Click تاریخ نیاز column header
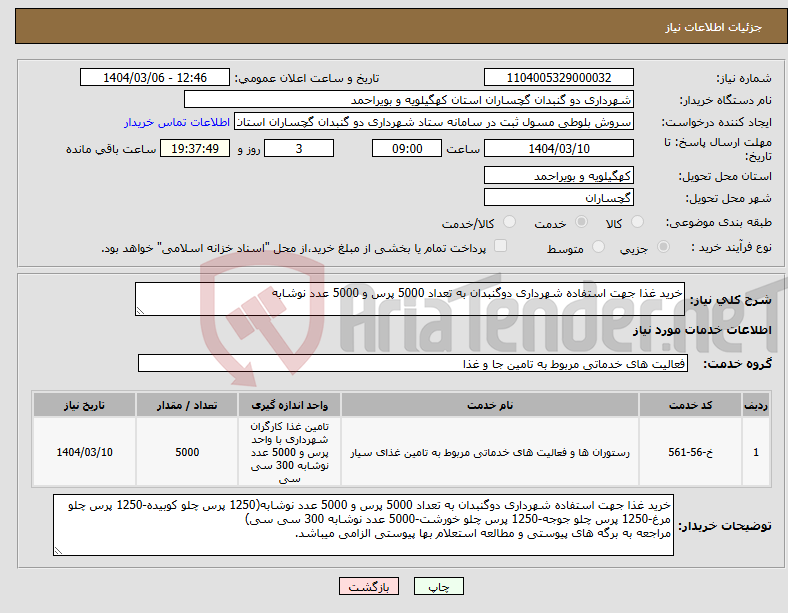Screen dimensions: 788x613 (x=84, y=405)
